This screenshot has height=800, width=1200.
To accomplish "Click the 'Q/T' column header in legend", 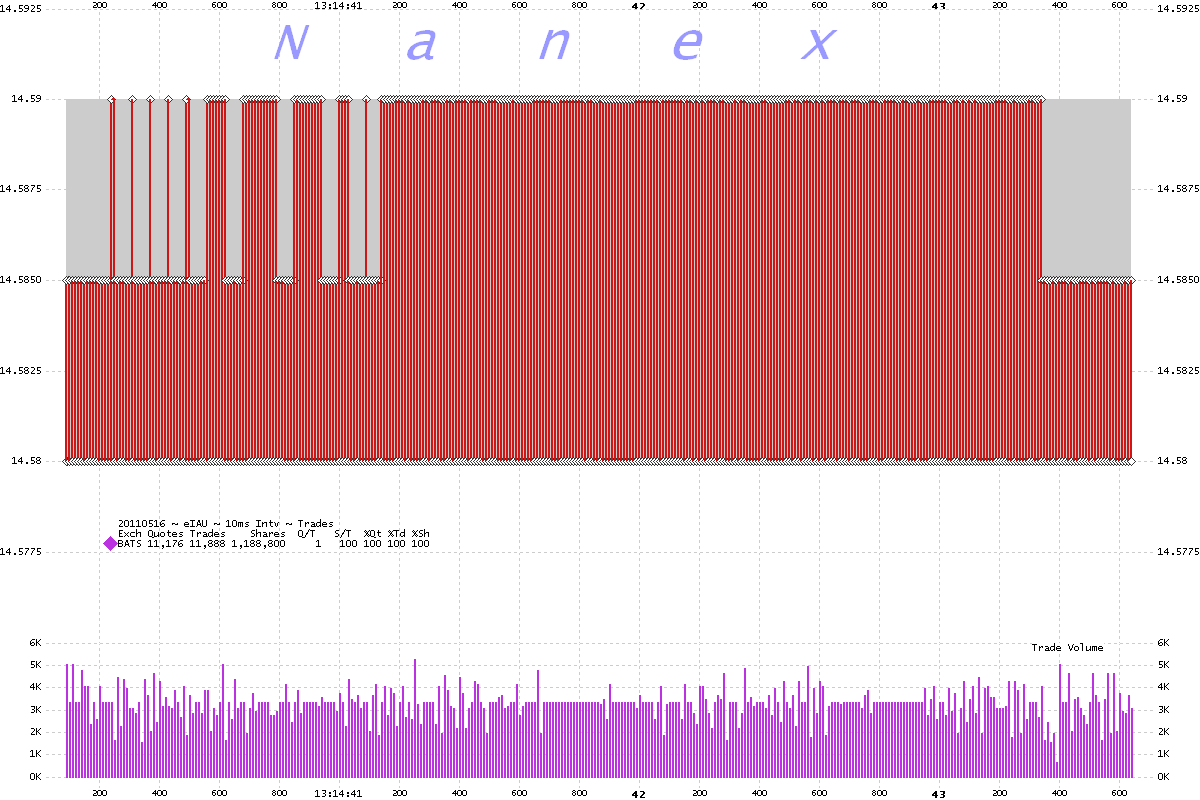I will (x=306, y=534).
